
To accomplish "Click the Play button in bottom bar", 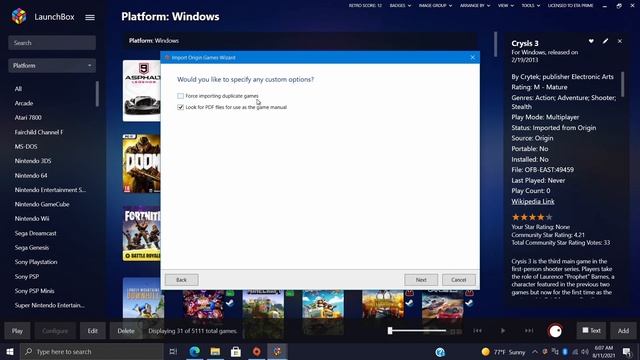I will (17, 331).
